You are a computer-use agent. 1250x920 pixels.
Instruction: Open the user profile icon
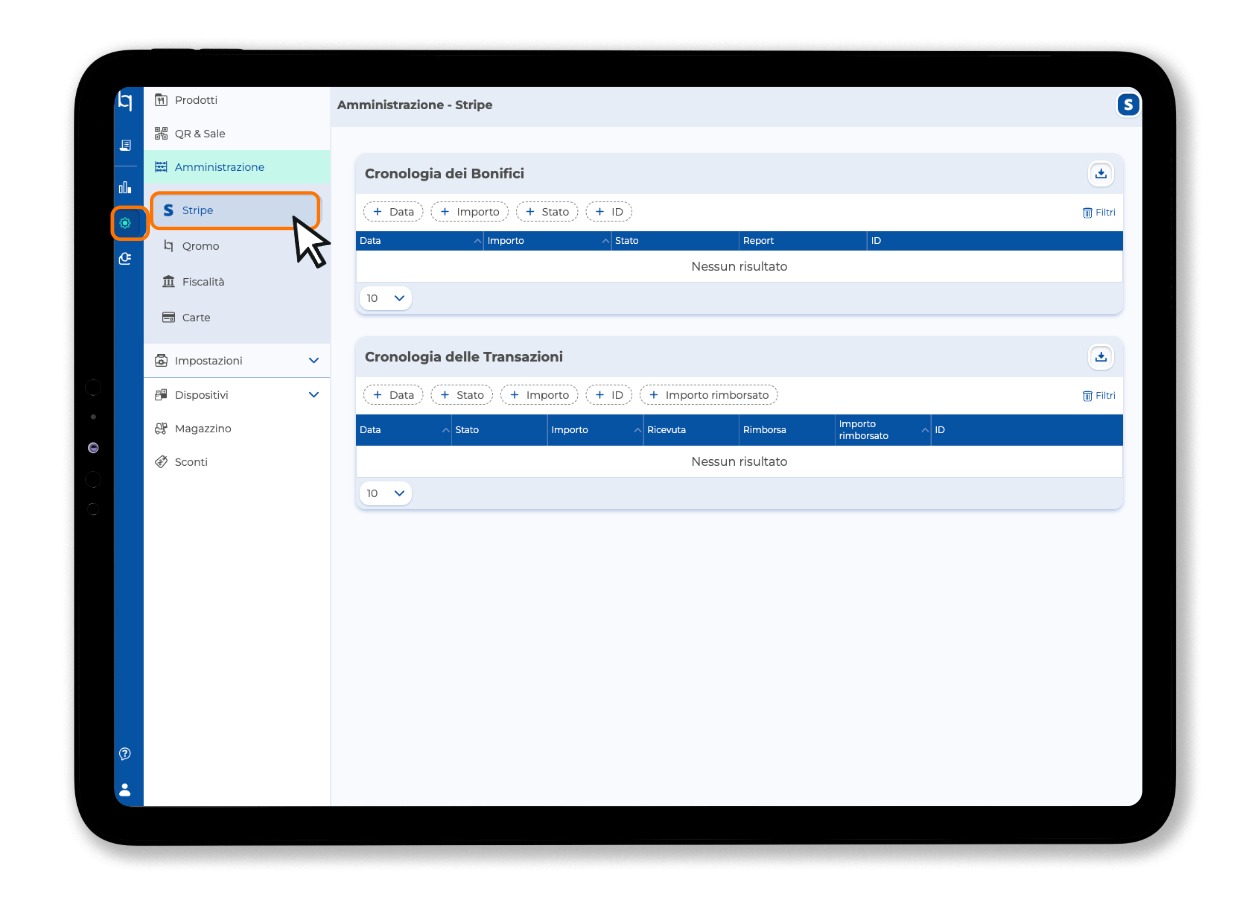[125, 788]
